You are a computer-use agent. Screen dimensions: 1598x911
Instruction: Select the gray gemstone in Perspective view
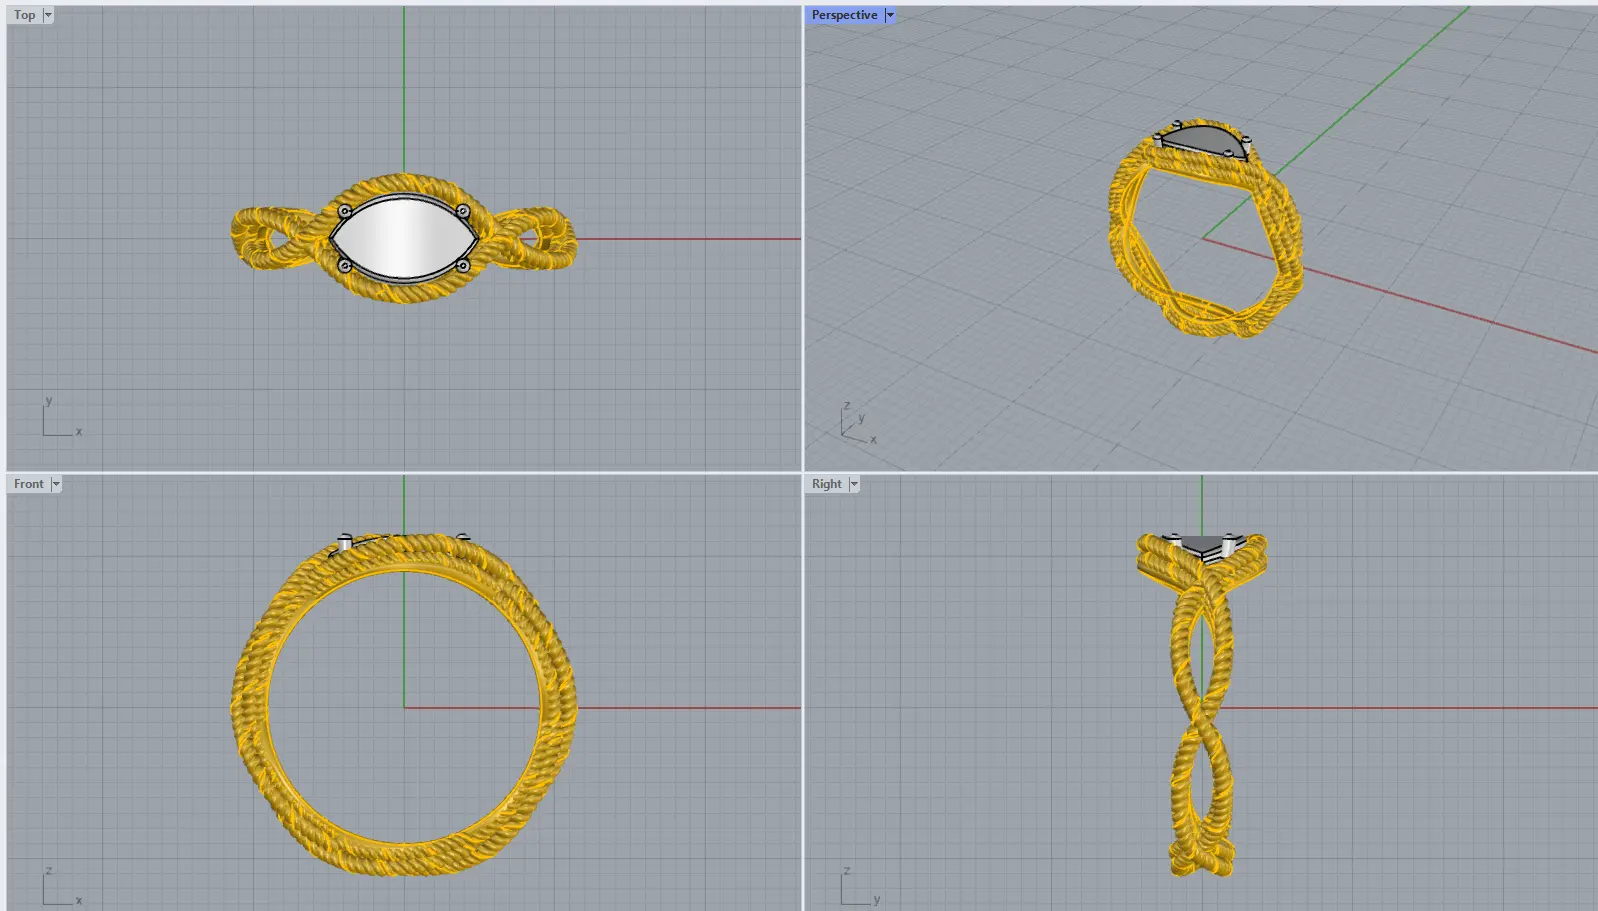click(1203, 138)
